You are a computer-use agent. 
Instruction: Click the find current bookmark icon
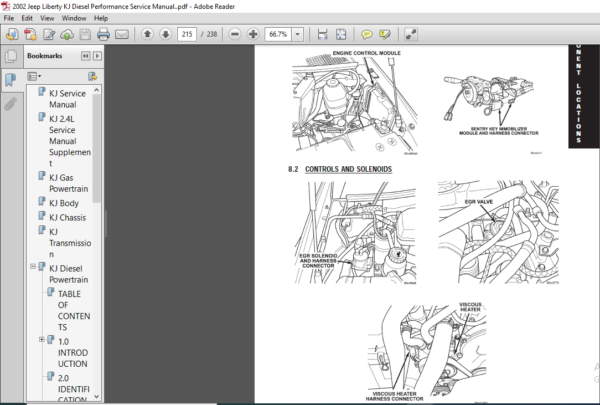click(x=92, y=76)
